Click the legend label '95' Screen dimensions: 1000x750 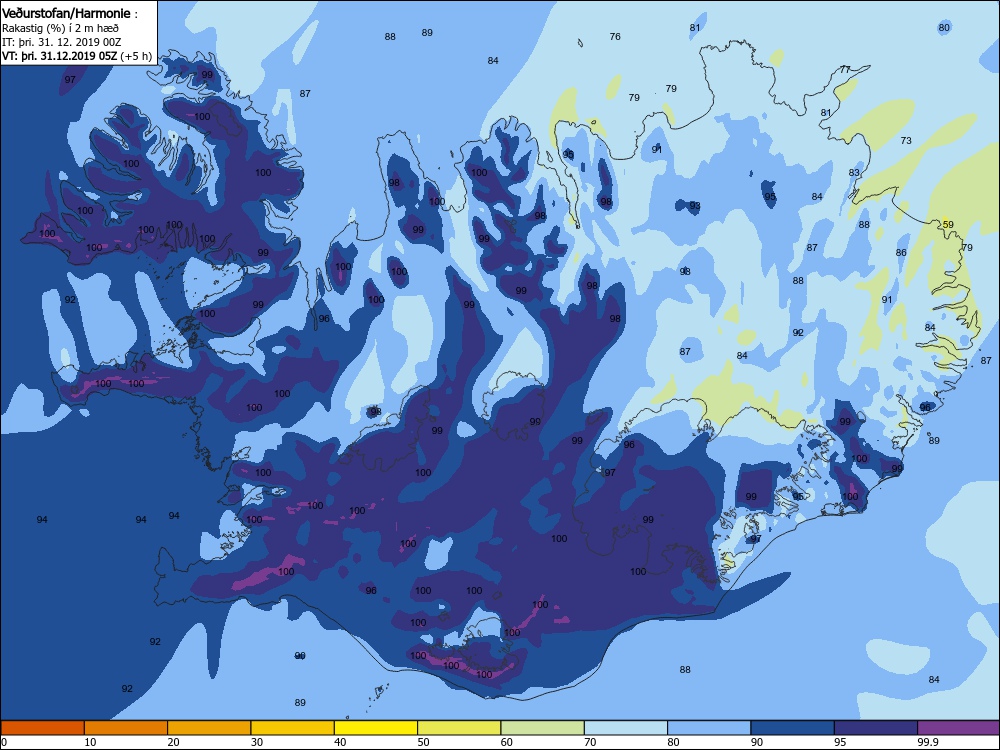[841, 742]
